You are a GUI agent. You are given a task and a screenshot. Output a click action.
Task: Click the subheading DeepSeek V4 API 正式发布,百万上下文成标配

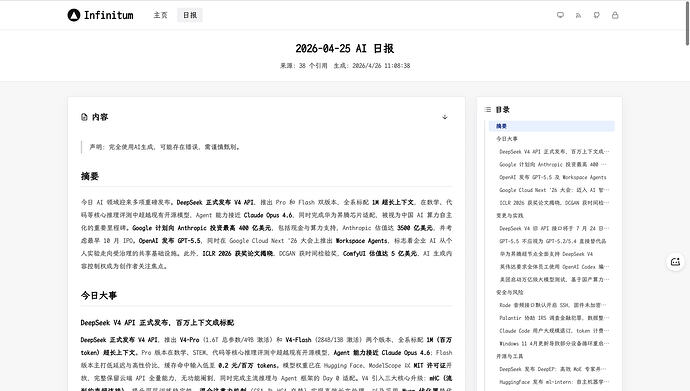click(x=157, y=323)
